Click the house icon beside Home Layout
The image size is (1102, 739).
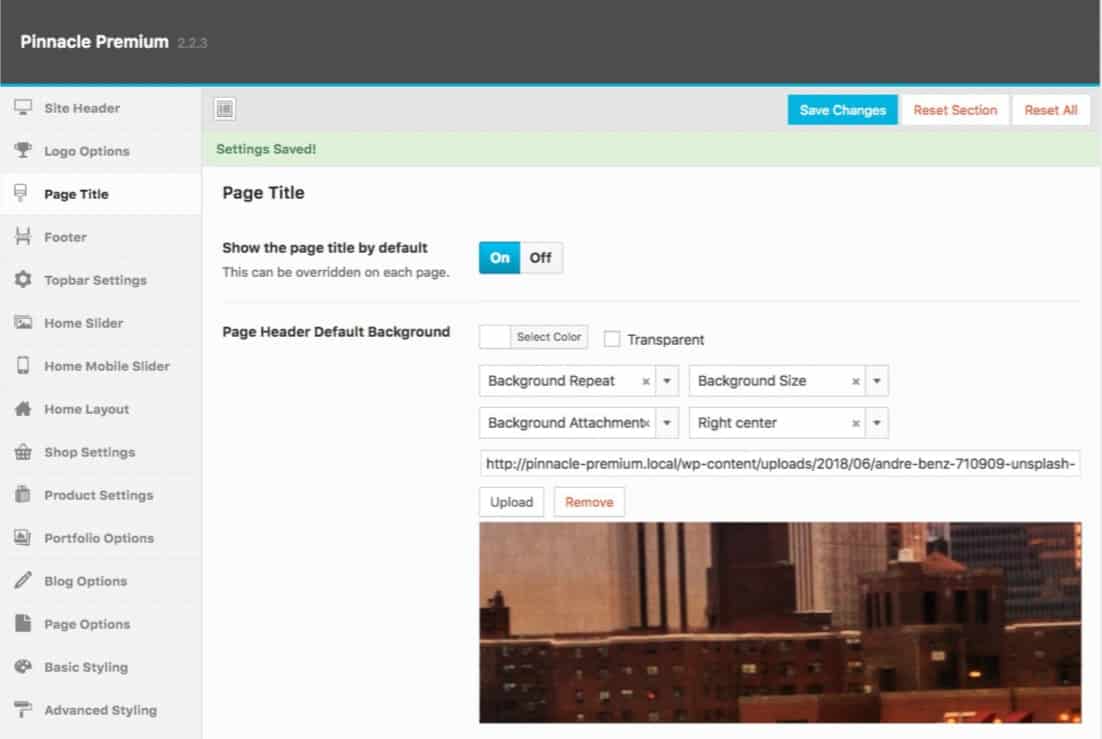pyautogui.click(x=23, y=408)
